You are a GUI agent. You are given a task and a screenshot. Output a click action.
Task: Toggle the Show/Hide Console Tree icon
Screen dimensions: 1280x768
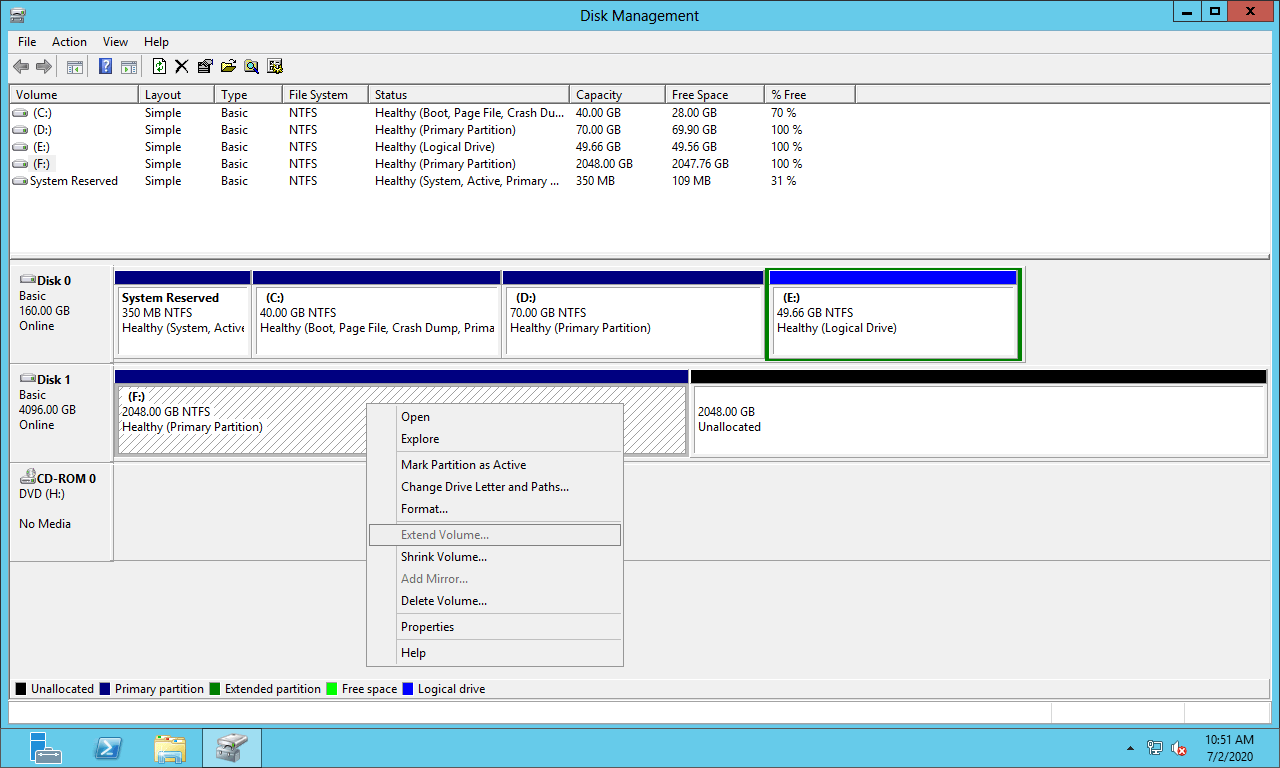point(74,67)
